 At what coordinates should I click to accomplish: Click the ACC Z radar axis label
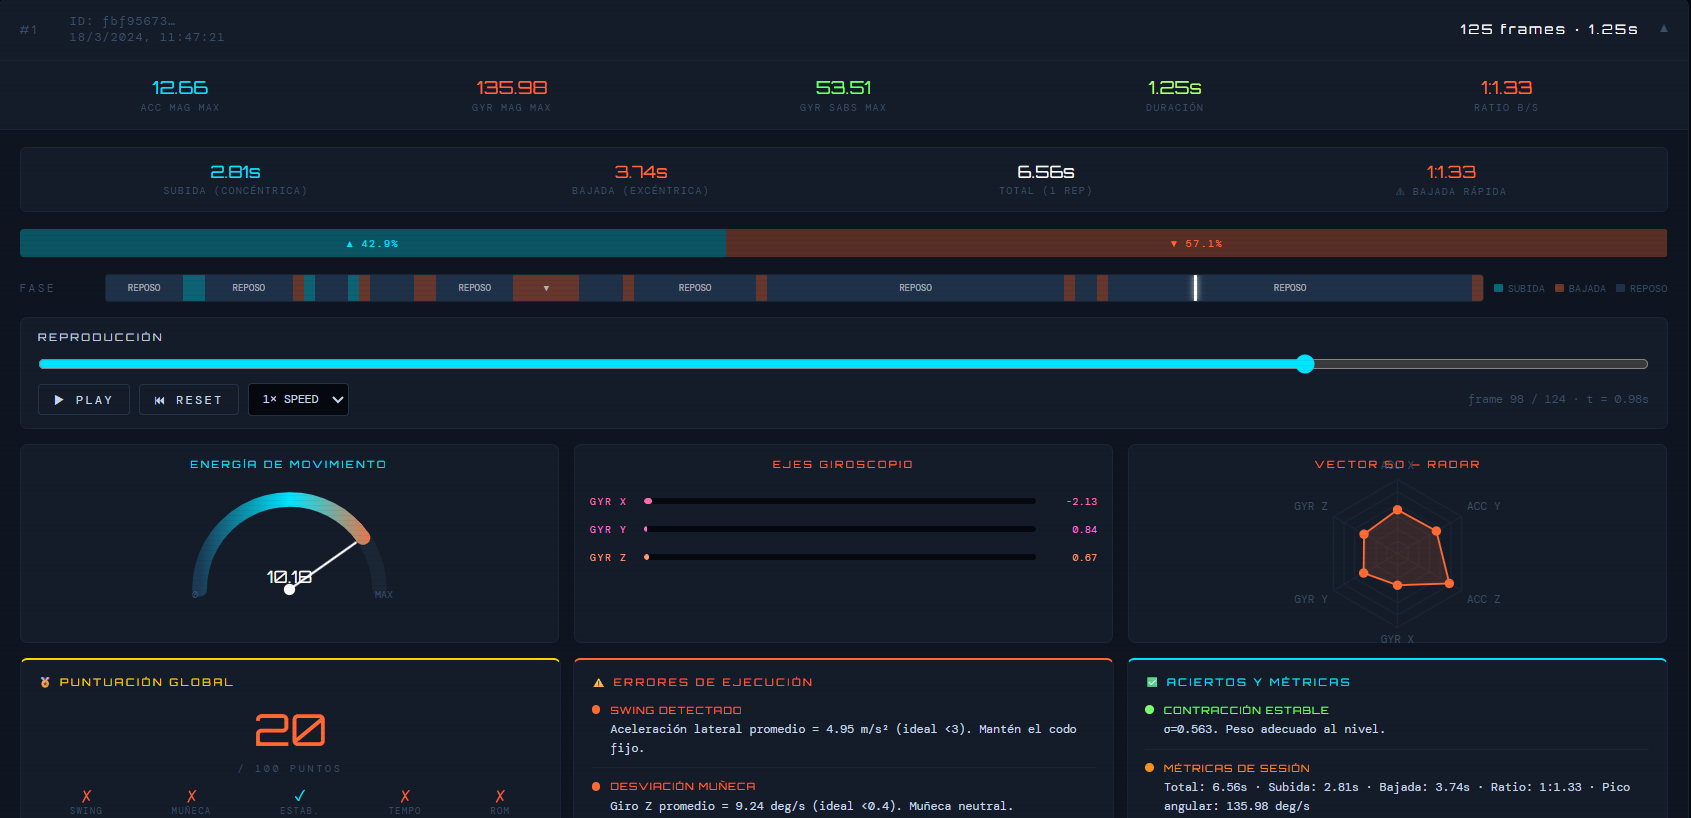(1484, 599)
